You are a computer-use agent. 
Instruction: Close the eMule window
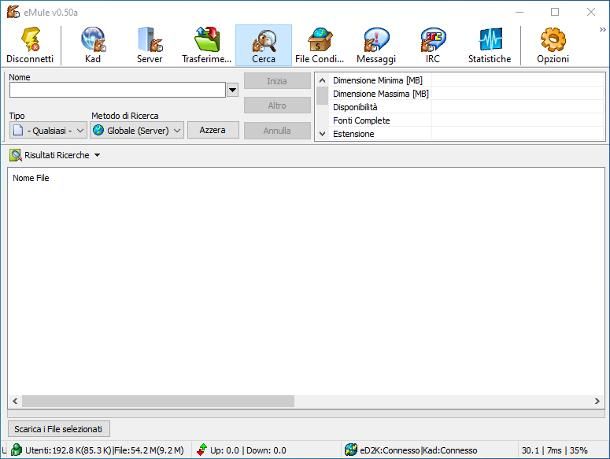(x=591, y=12)
